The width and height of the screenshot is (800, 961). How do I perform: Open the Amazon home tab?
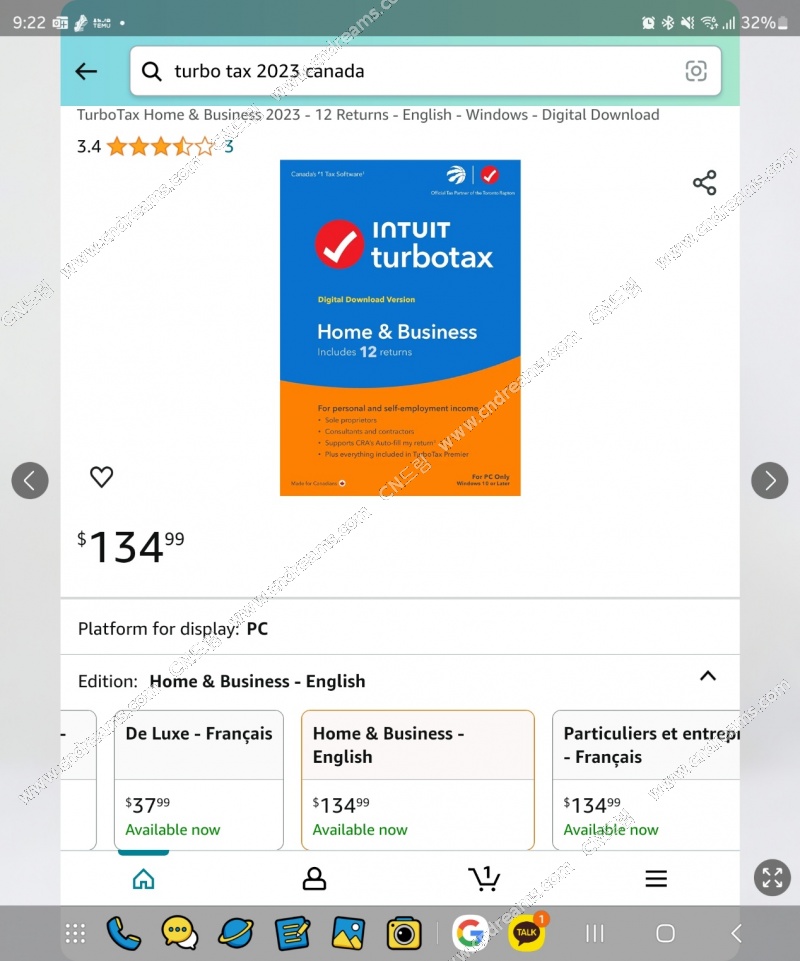143,879
